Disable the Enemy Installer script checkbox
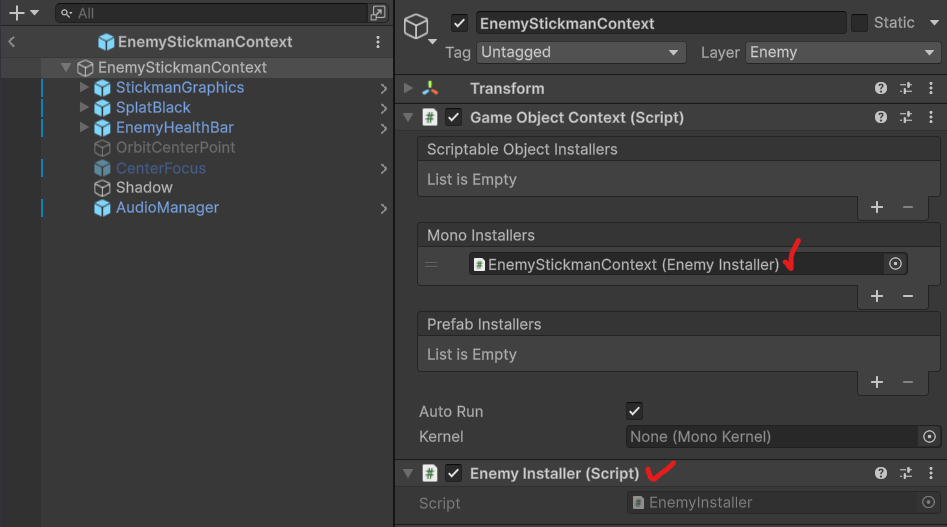This screenshot has height=527, width=947. click(454, 474)
